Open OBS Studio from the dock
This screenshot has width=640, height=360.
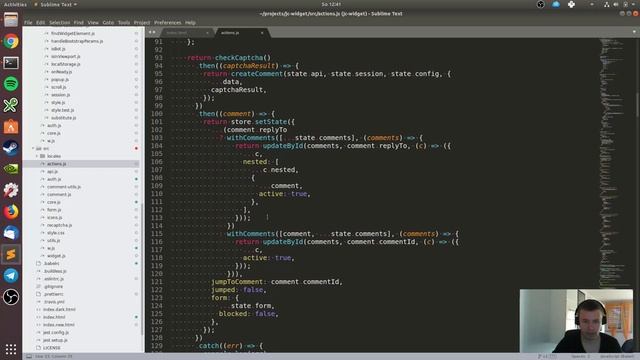click(x=11, y=297)
